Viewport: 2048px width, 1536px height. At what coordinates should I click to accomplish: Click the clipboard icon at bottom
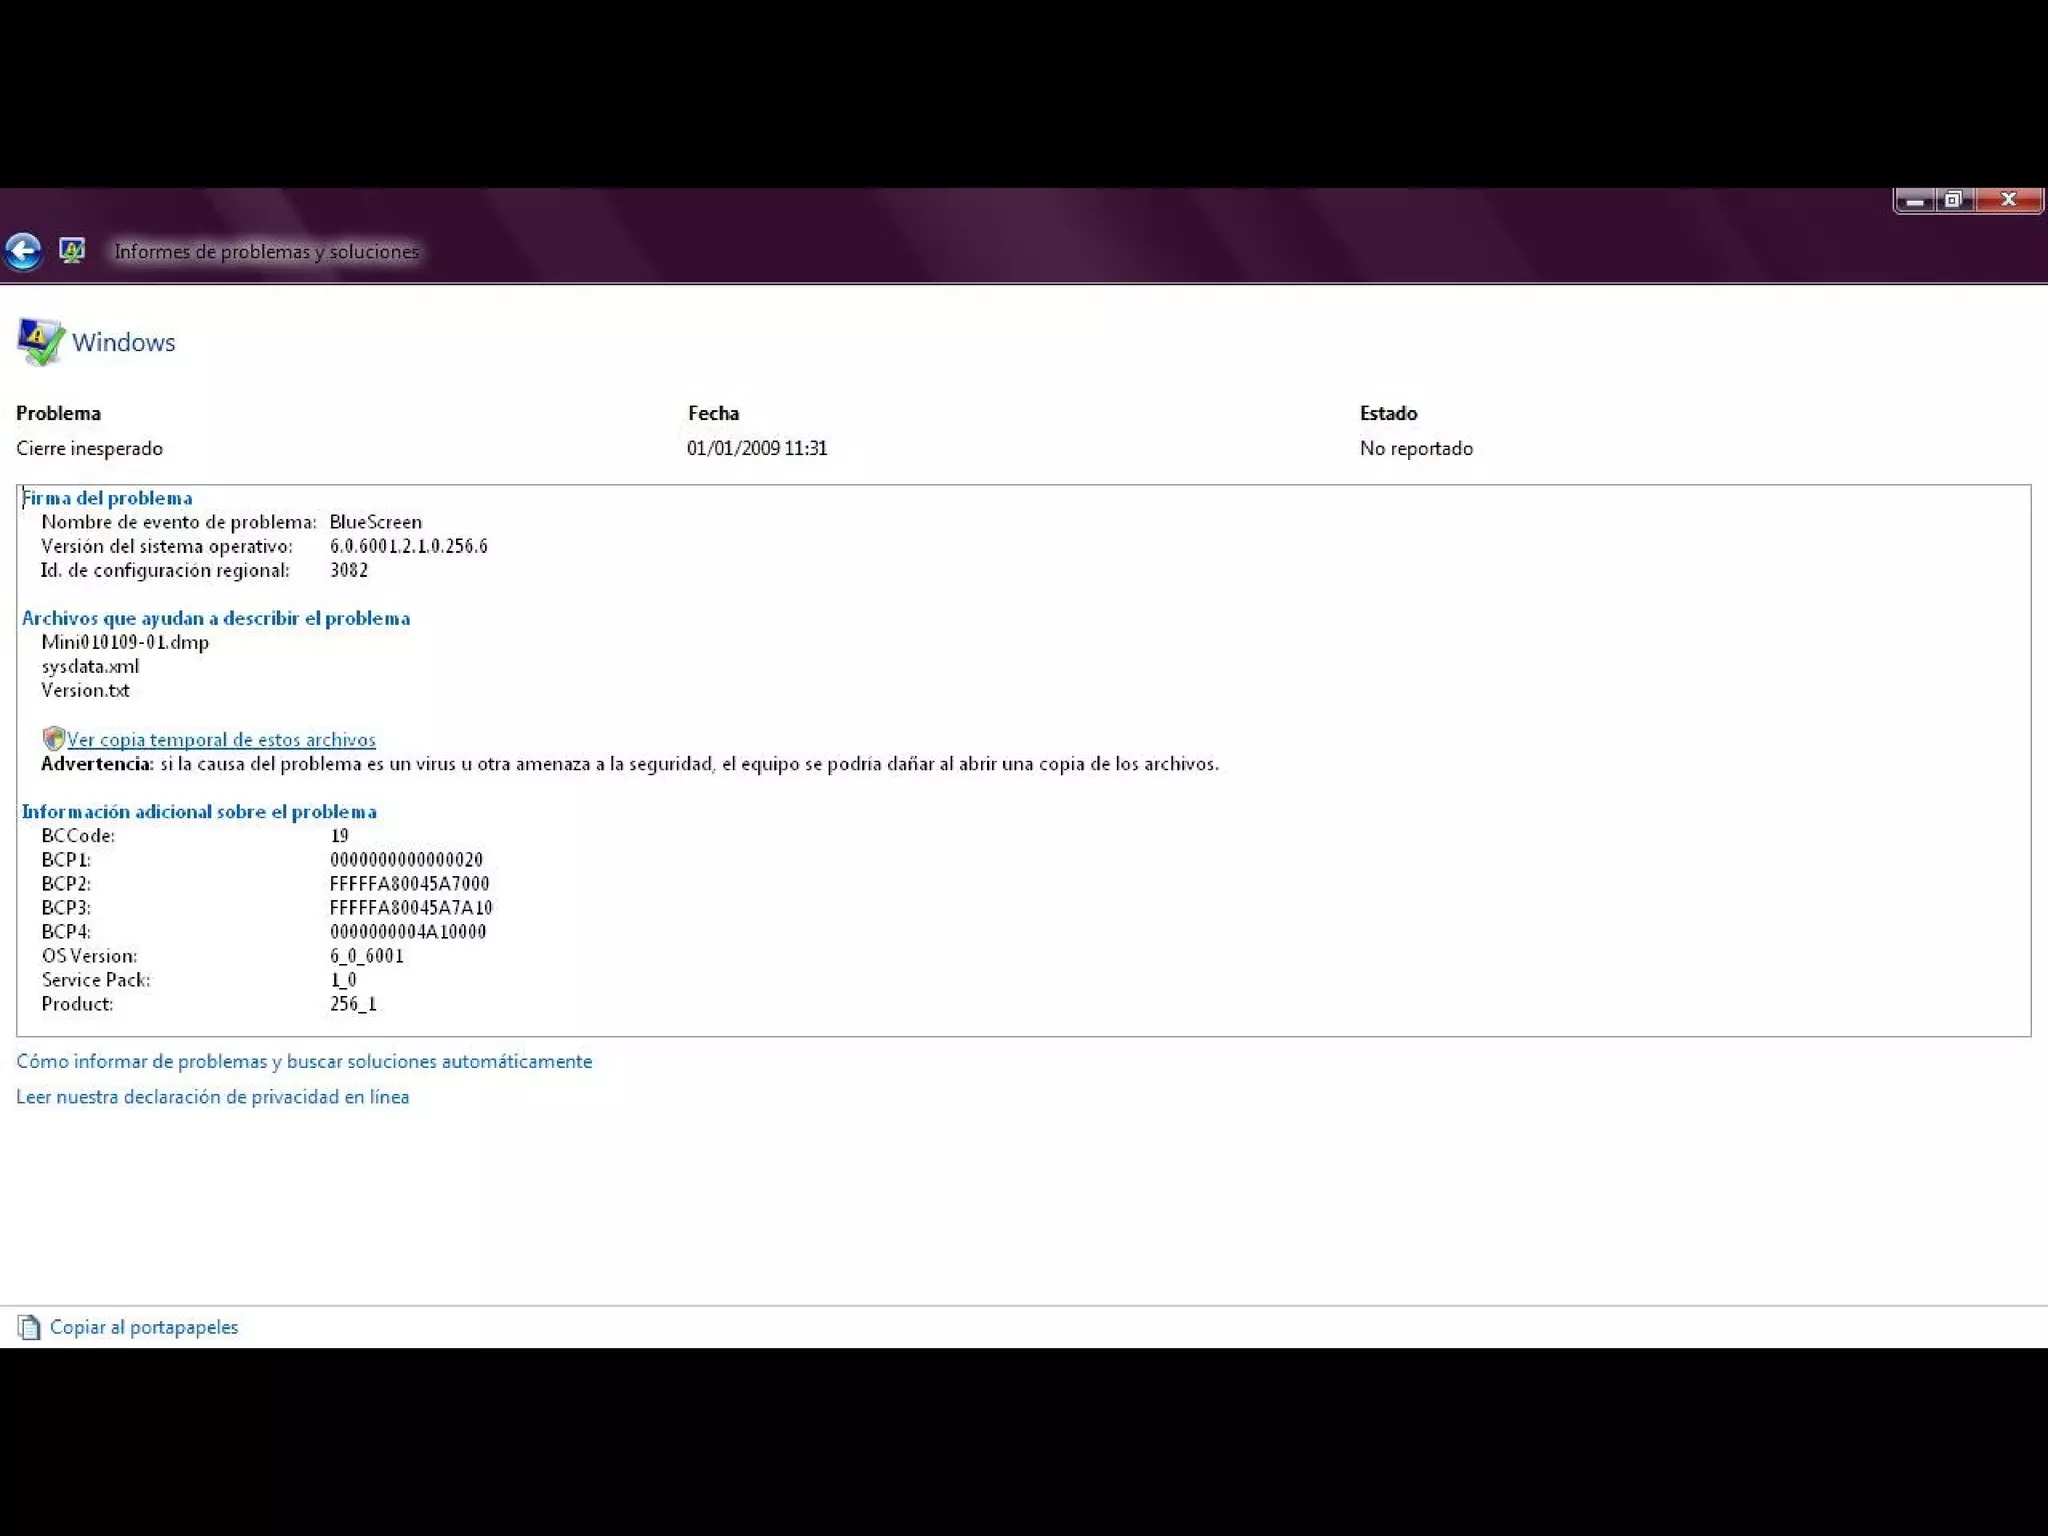[29, 1327]
